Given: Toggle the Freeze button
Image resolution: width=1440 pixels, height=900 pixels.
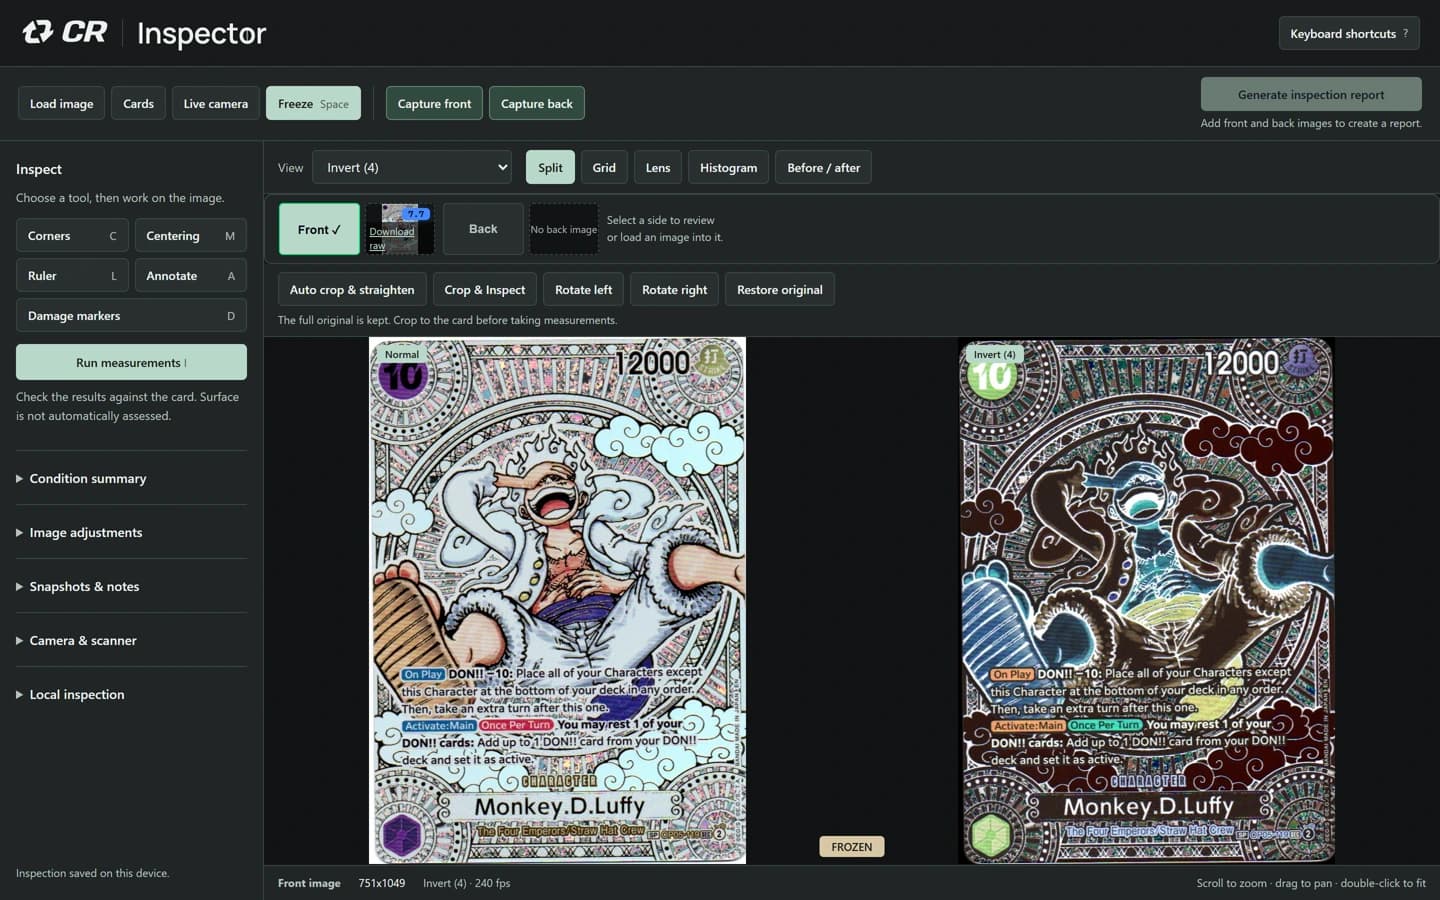Looking at the screenshot, I should [313, 103].
